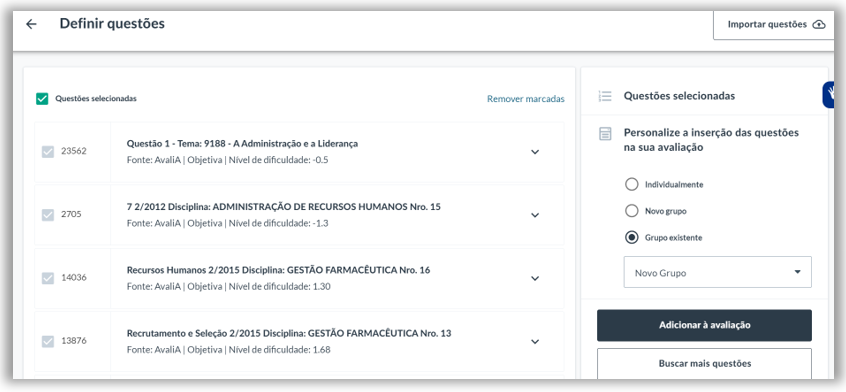This screenshot has height=392, width=846.
Task: Click the document icon next to Personalize a inserção
Action: coord(605,134)
